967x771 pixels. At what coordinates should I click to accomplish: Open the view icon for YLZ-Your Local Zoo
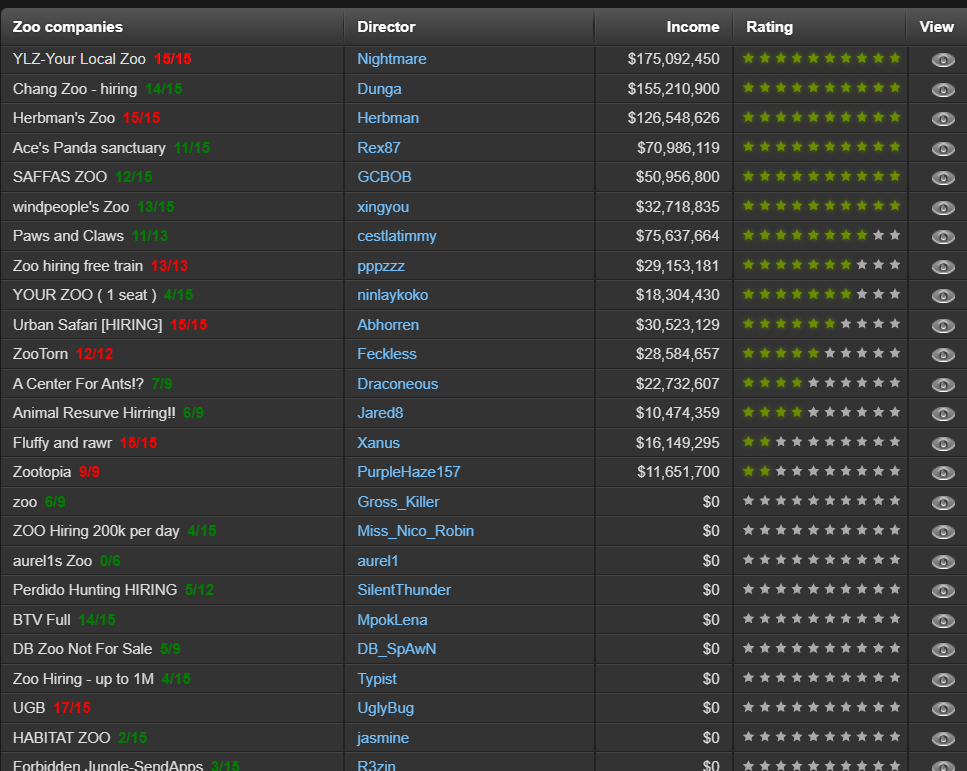[942, 58]
